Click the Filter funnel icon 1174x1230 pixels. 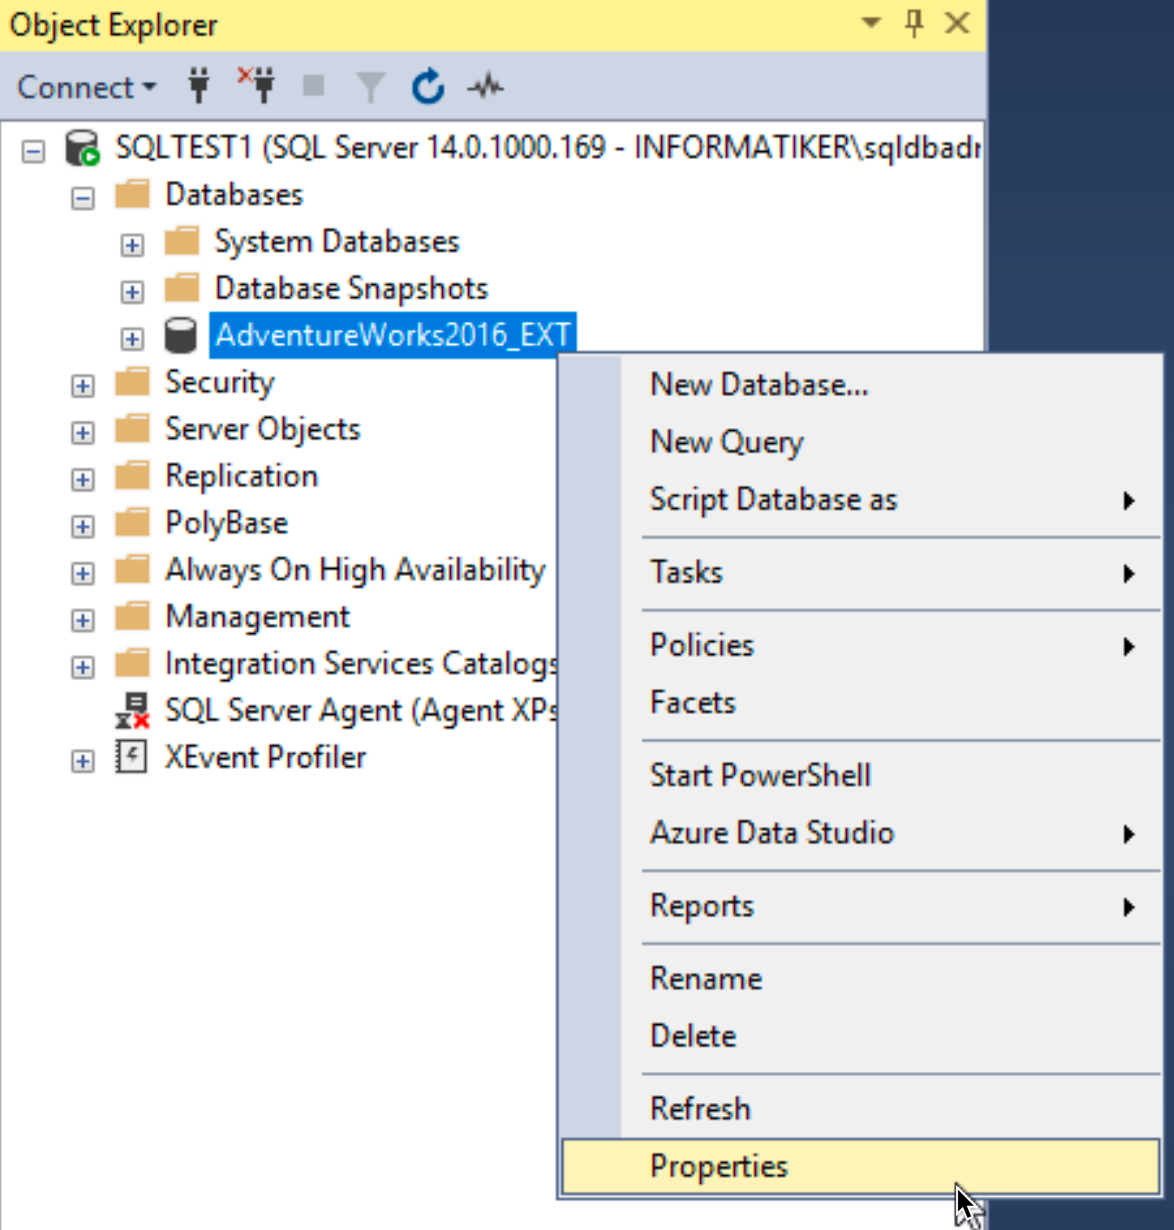point(370,88)
